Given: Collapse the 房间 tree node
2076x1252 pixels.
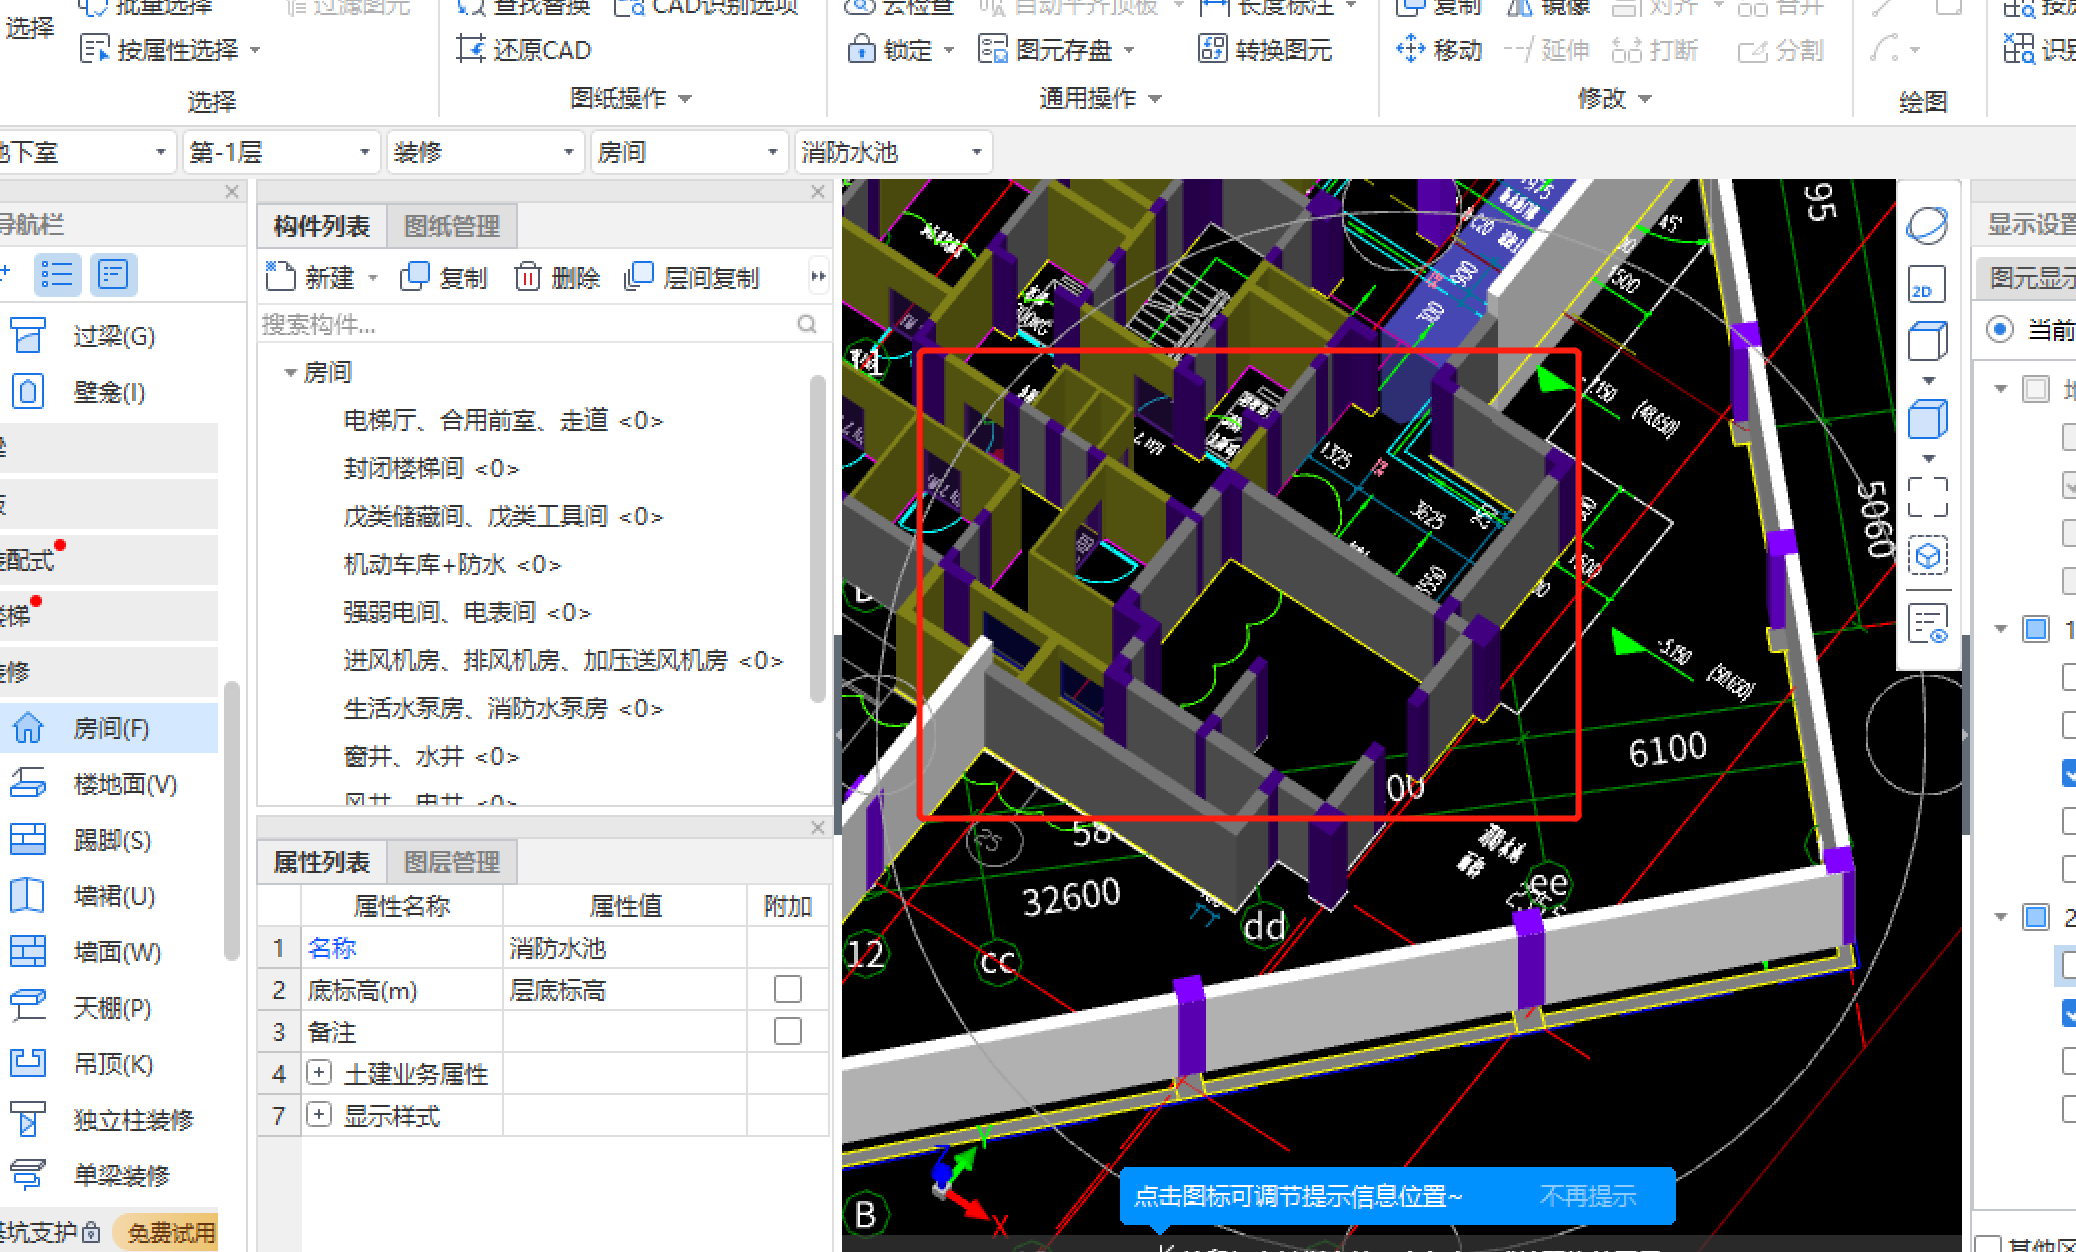Looking at the screenshot, I should [x=290, y=373].
